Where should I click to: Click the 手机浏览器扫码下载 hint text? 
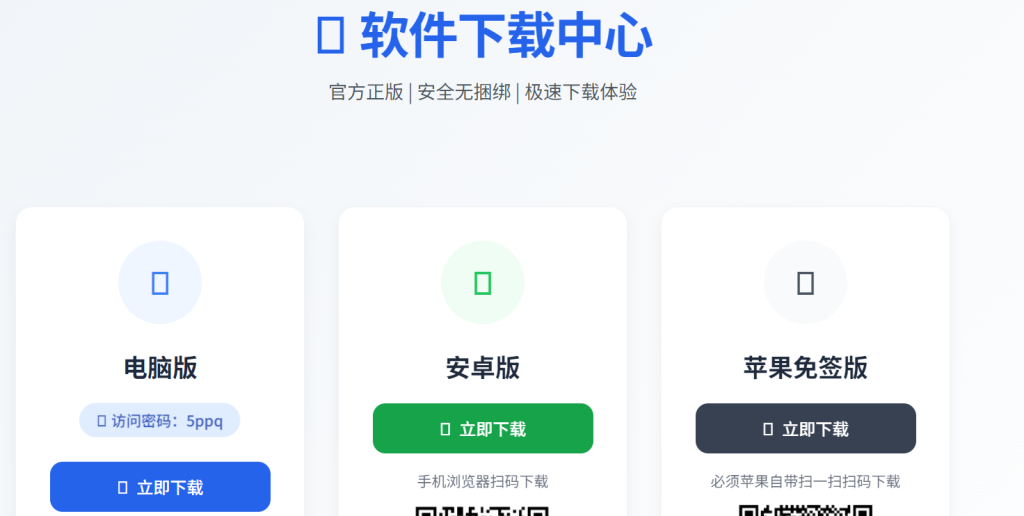click(483, 482)
